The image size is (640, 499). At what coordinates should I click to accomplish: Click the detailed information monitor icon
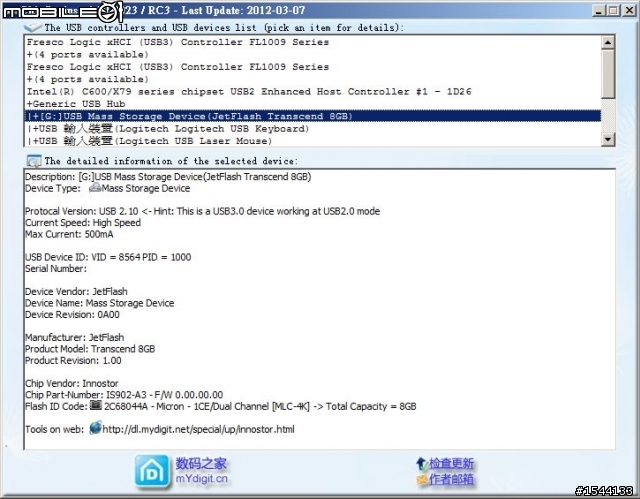[33, 161]
